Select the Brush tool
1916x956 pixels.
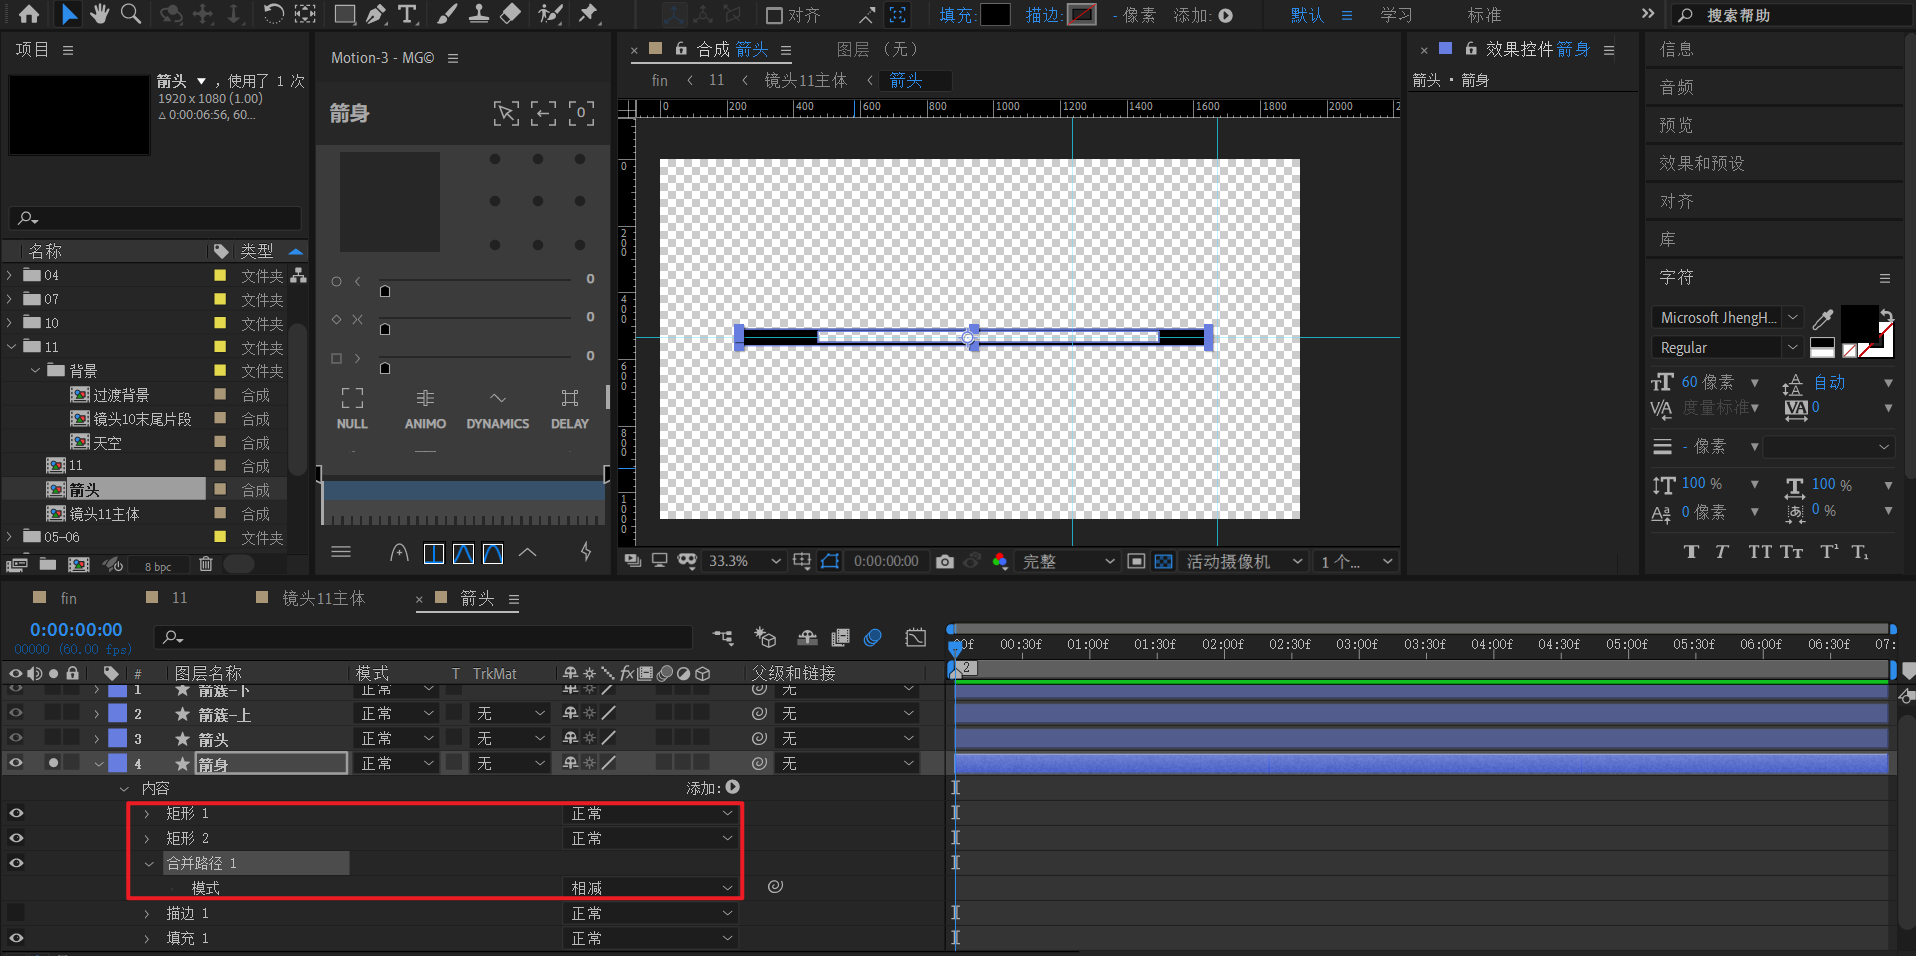(448, 14)
